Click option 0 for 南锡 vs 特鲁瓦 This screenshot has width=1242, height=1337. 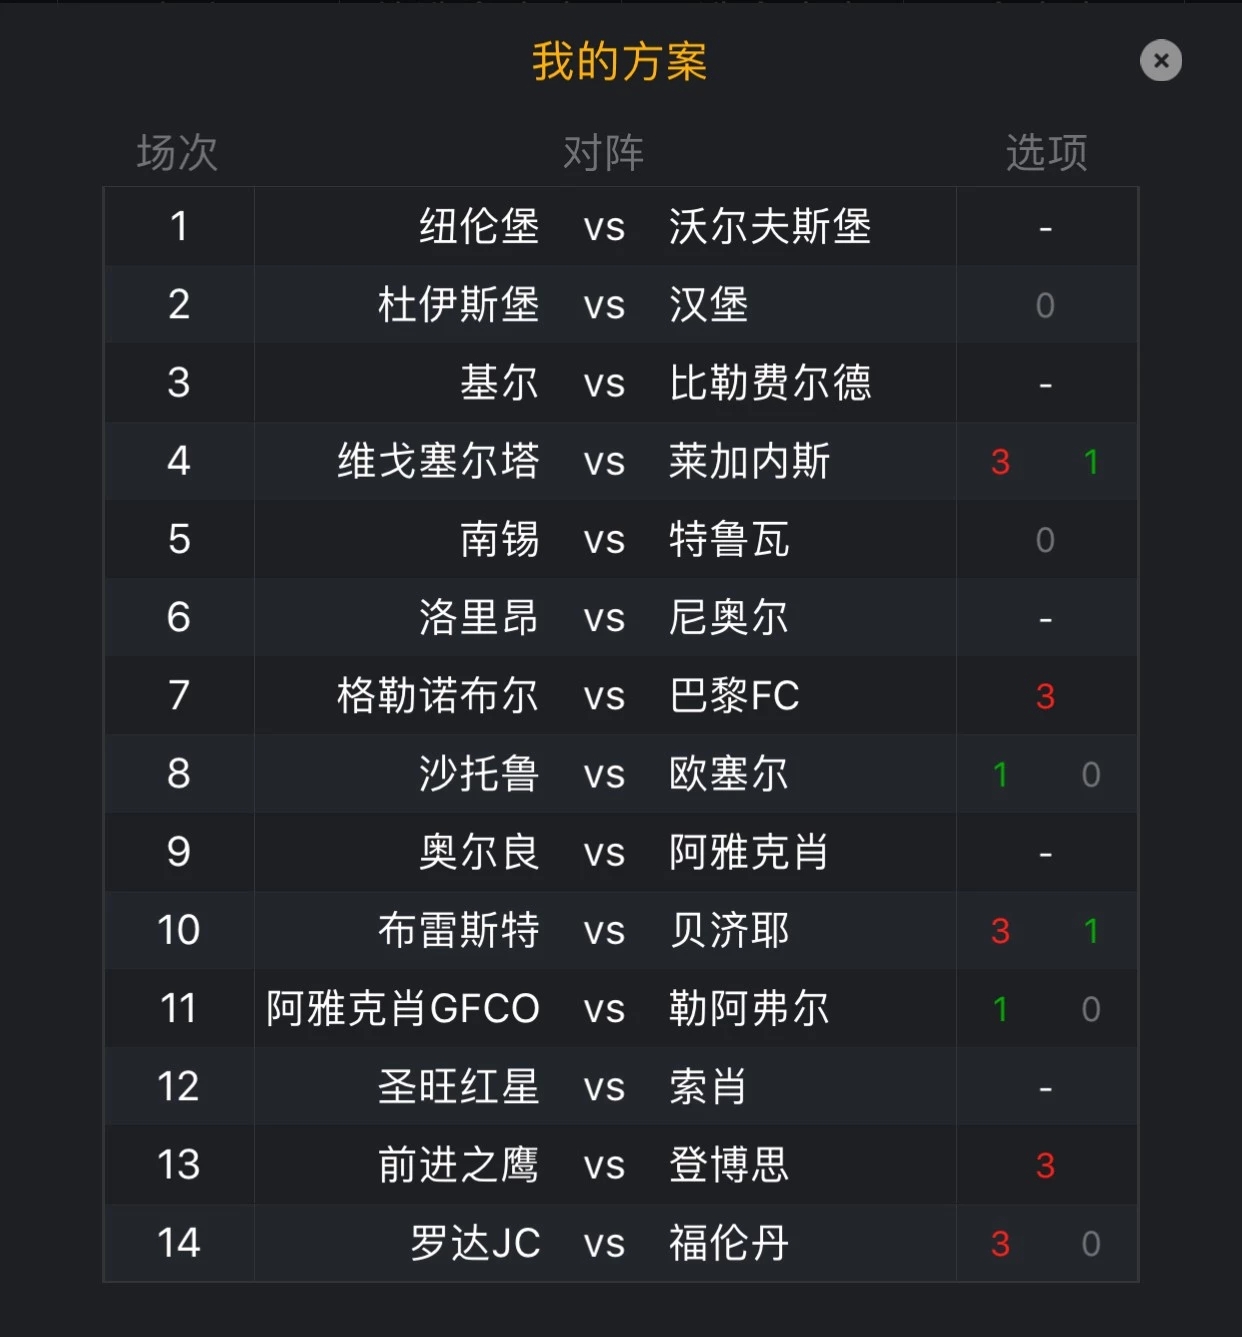point(1045,540)
